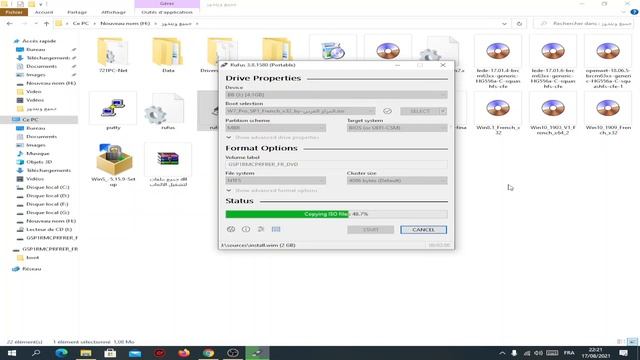Open the Action Center notifications

pos(623,353)
